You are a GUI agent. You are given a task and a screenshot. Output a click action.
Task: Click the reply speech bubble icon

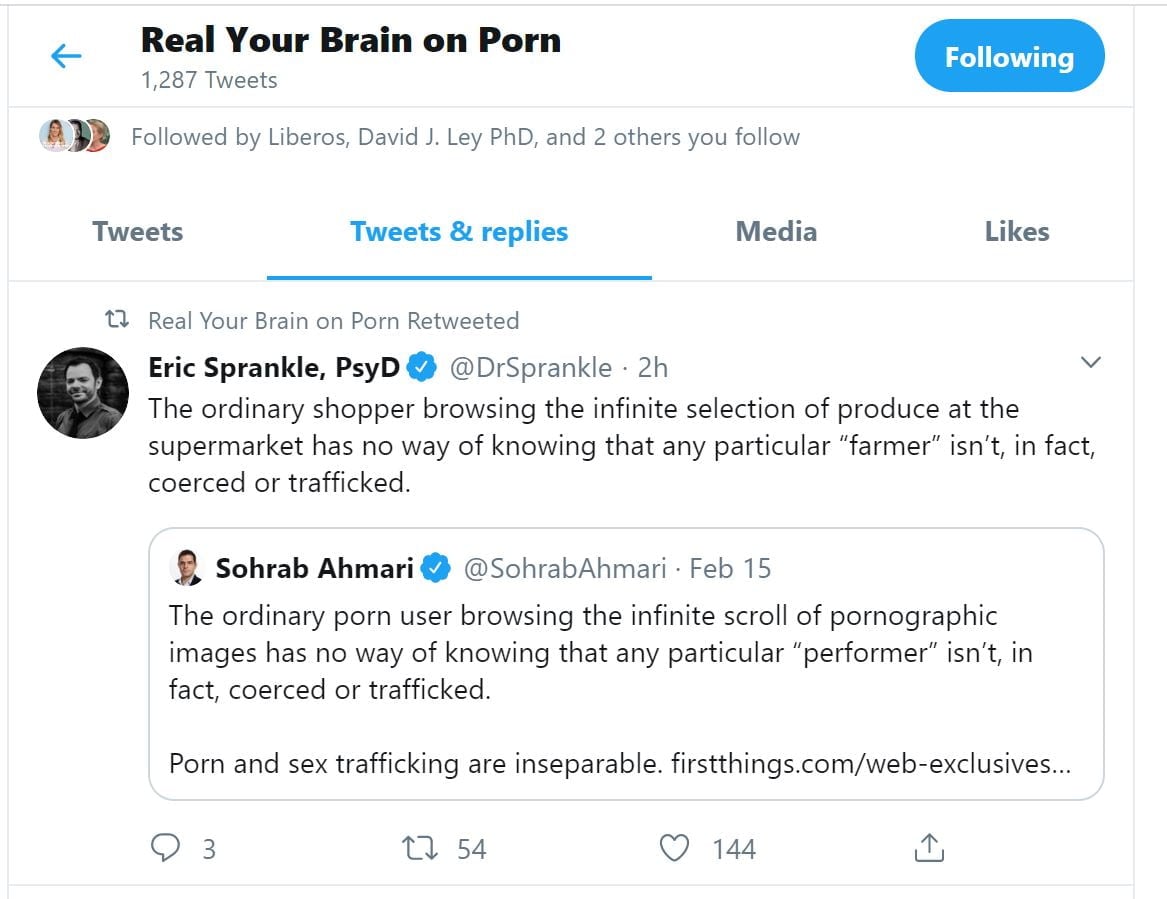click(165, 849)
